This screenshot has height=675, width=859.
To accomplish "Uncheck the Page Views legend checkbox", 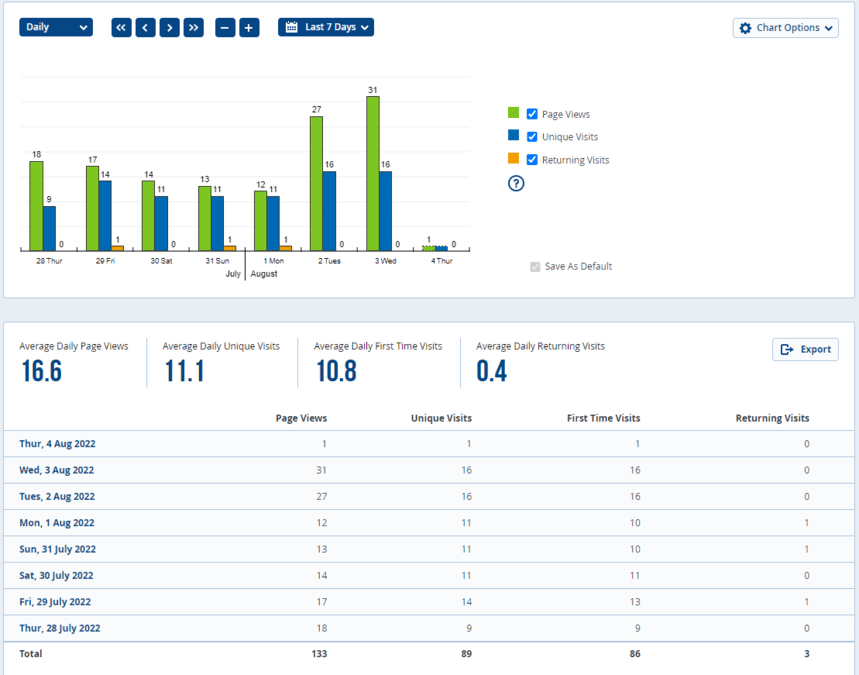I will (531, 113).
